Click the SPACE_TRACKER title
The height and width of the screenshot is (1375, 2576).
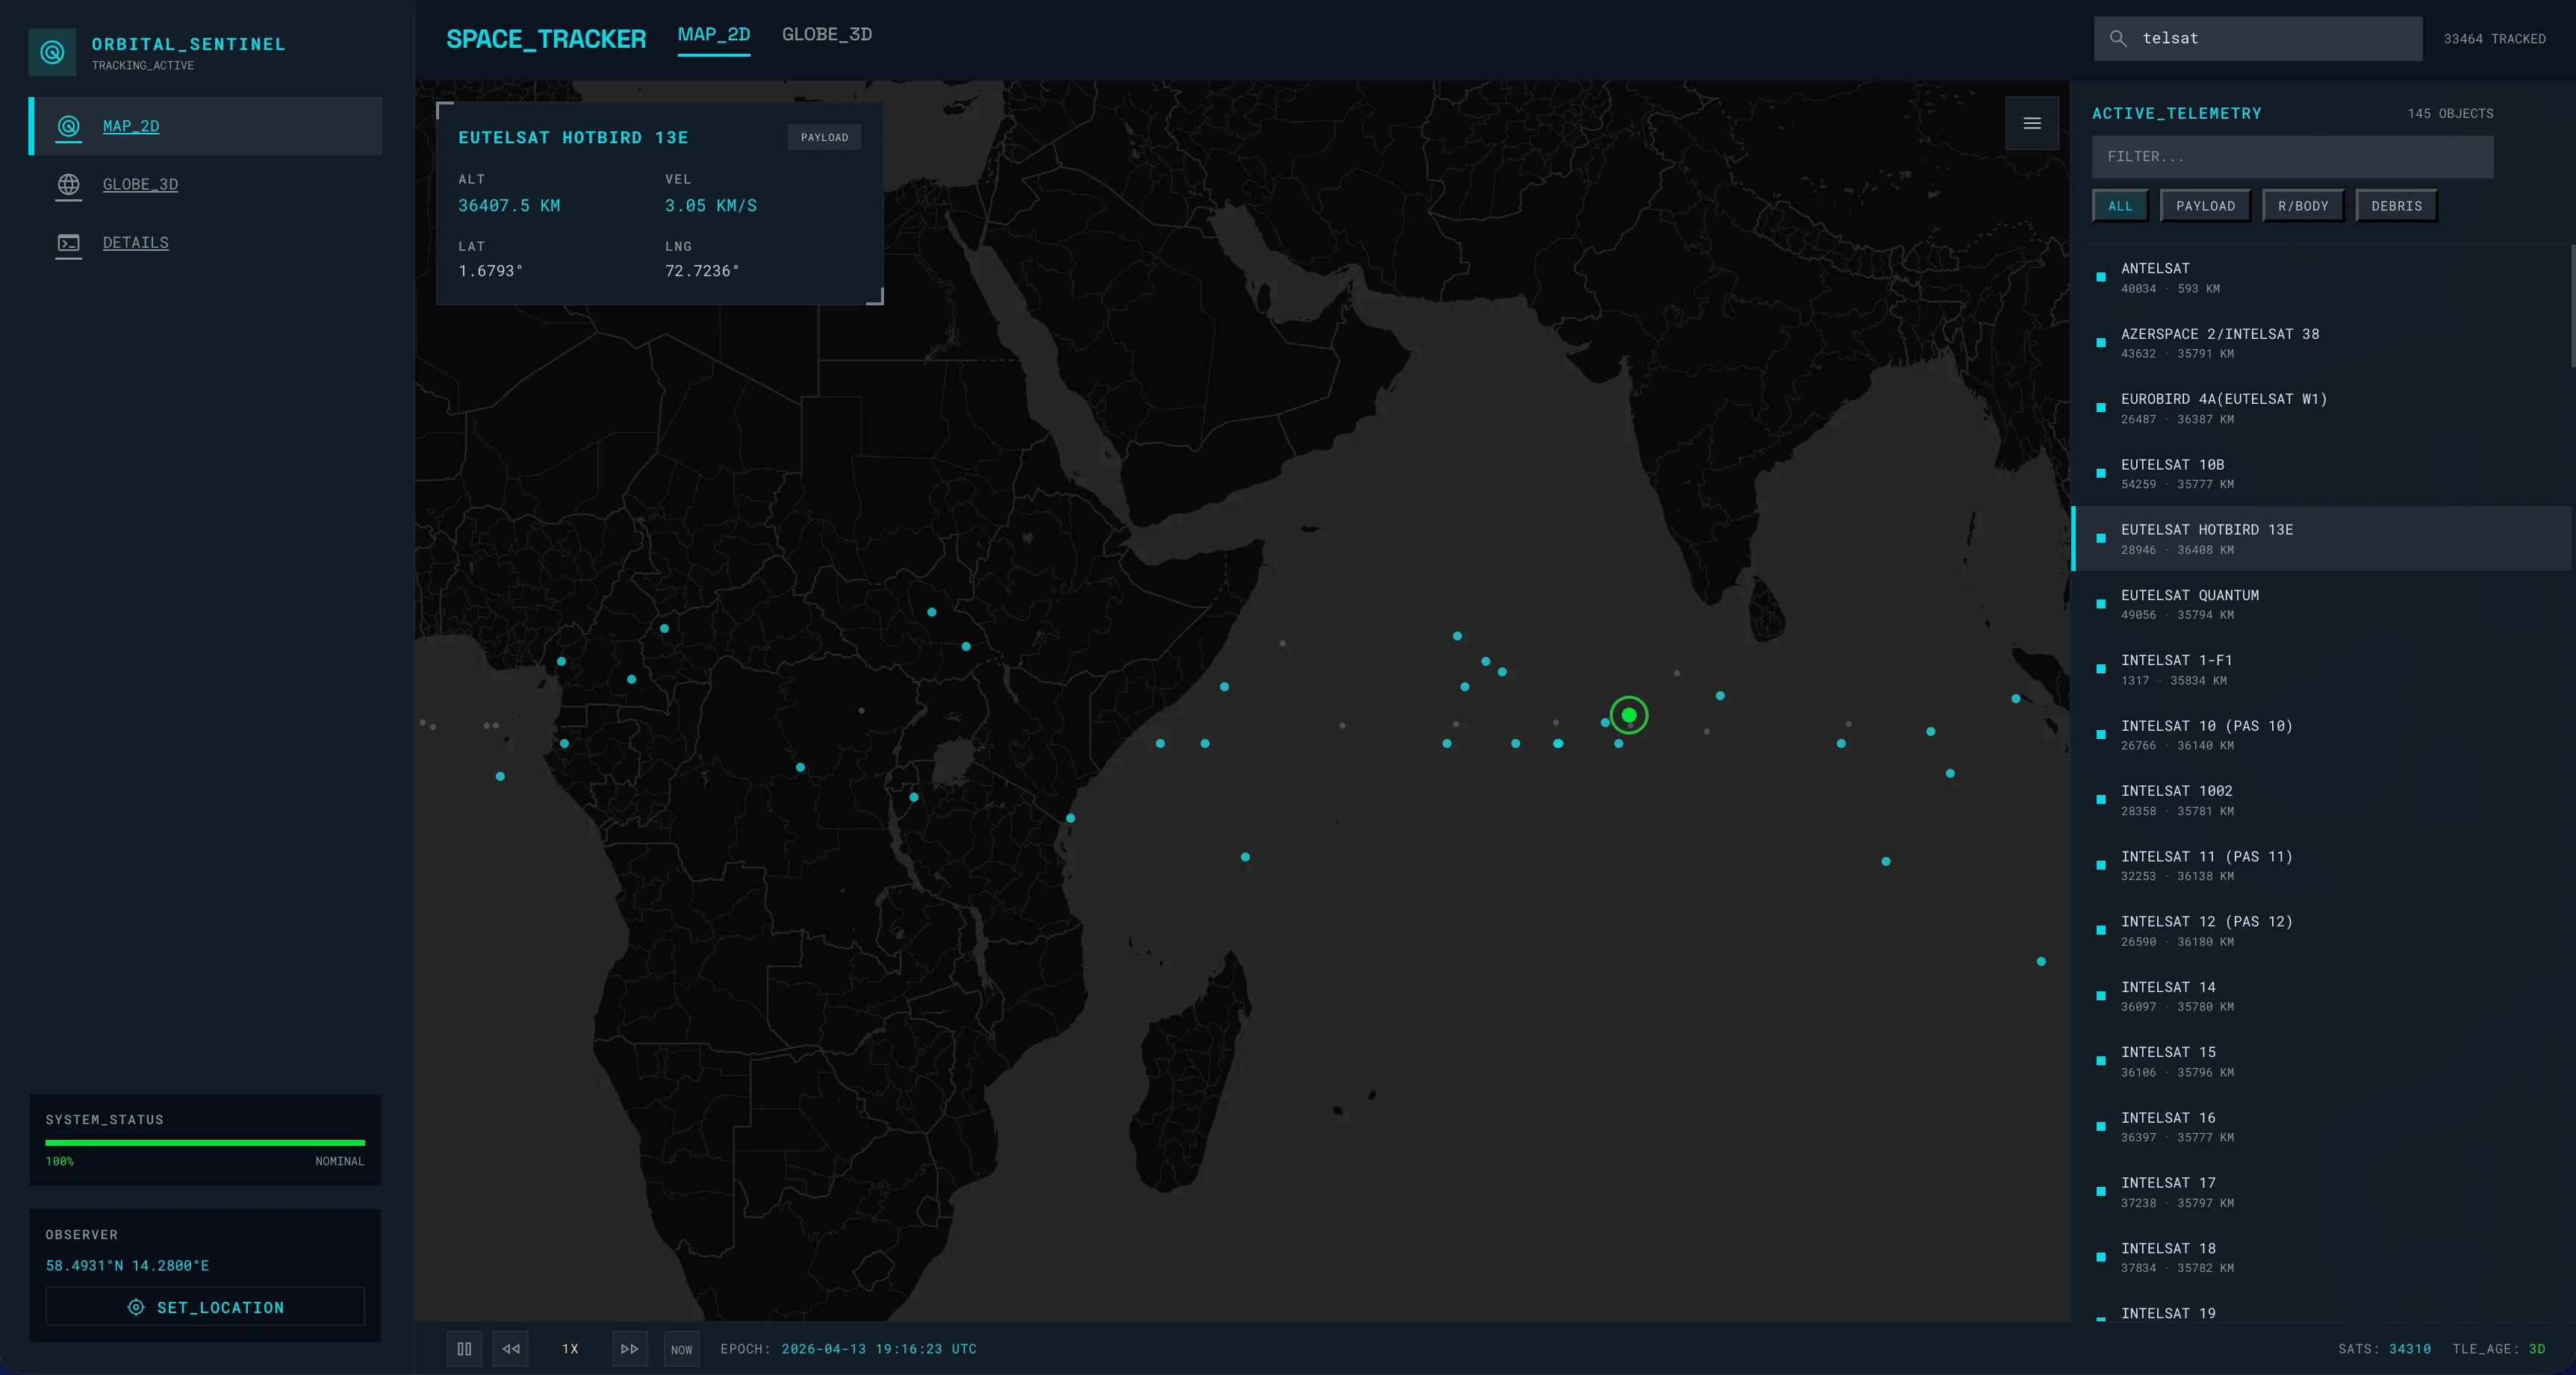[x=546, y=39]
